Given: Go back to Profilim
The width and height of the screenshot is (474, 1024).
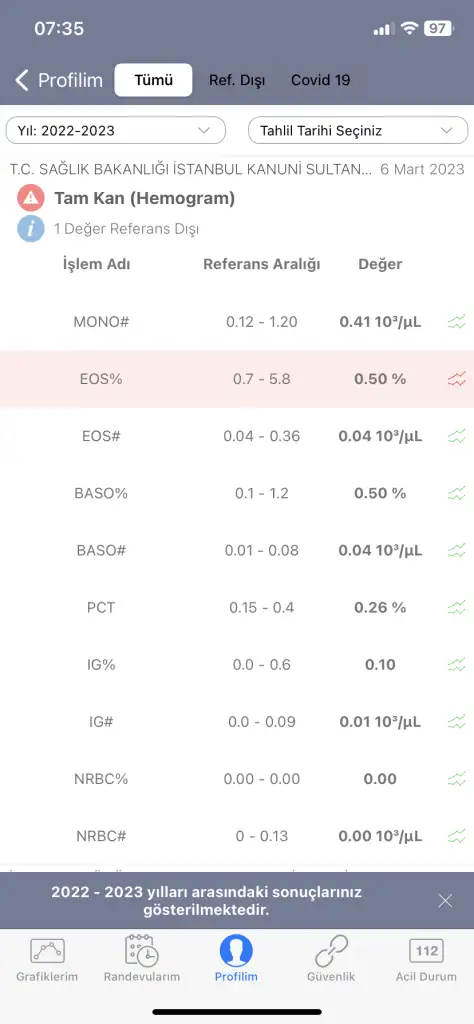Looking at the screenshot, I should tap(59, 80).
